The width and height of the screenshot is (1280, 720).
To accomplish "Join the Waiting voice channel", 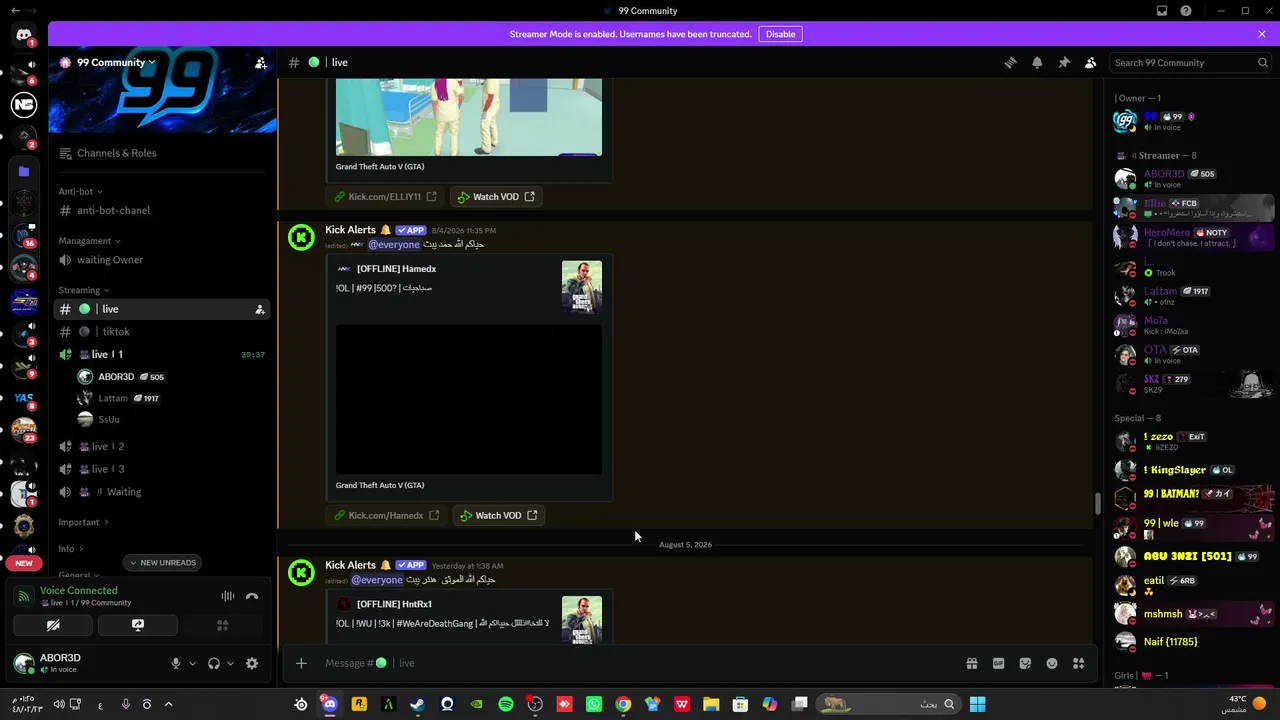I will pos(162,492).
